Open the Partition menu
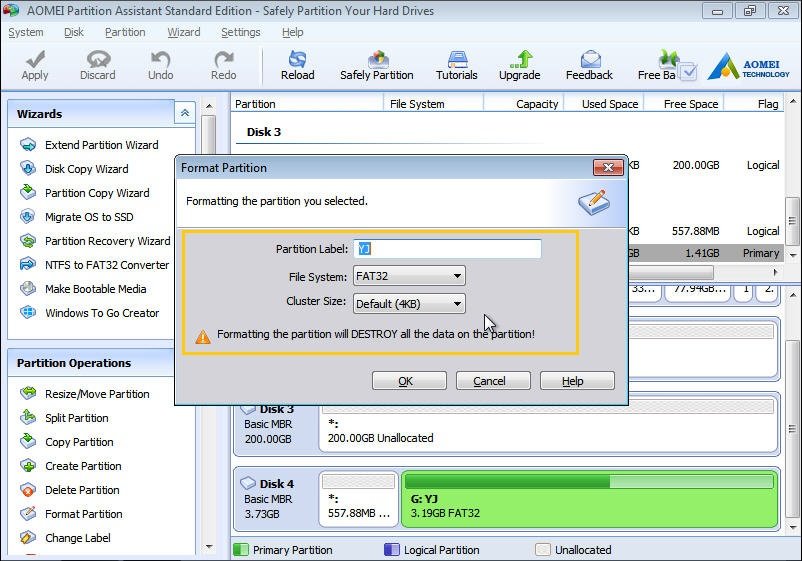This screenshot has height=561, width=802. click(125, 32)
